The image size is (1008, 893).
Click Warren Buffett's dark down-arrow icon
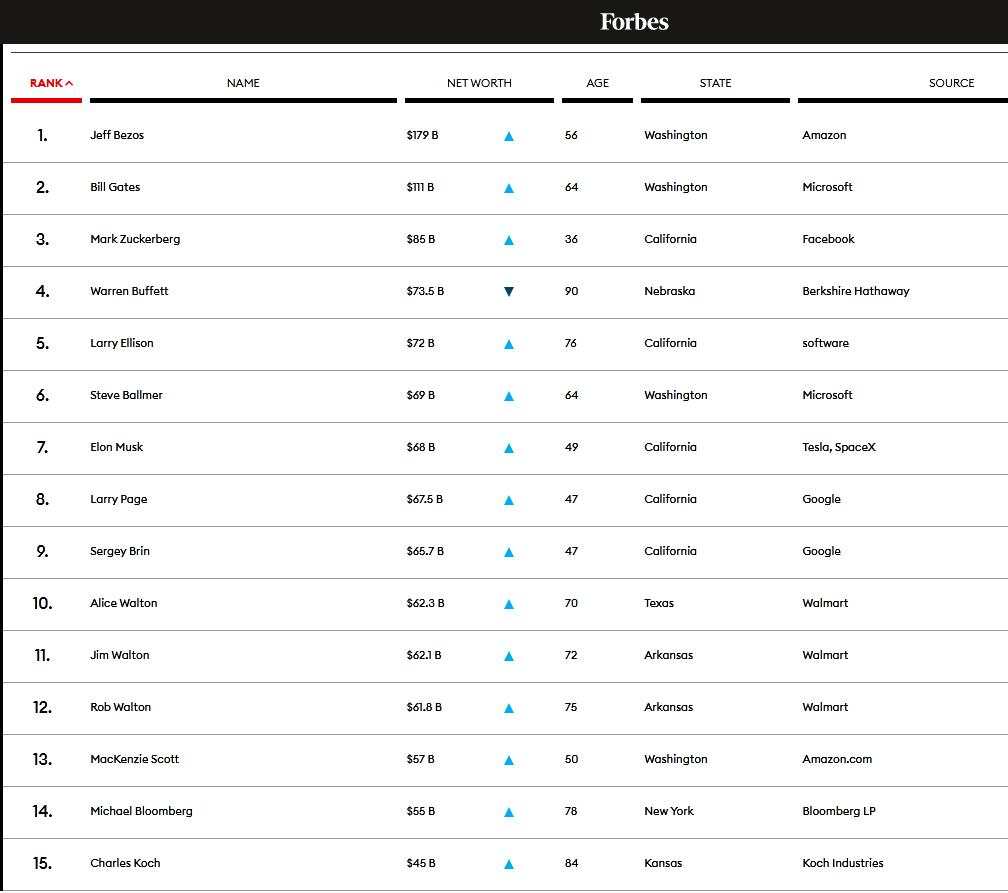[509, 292]
